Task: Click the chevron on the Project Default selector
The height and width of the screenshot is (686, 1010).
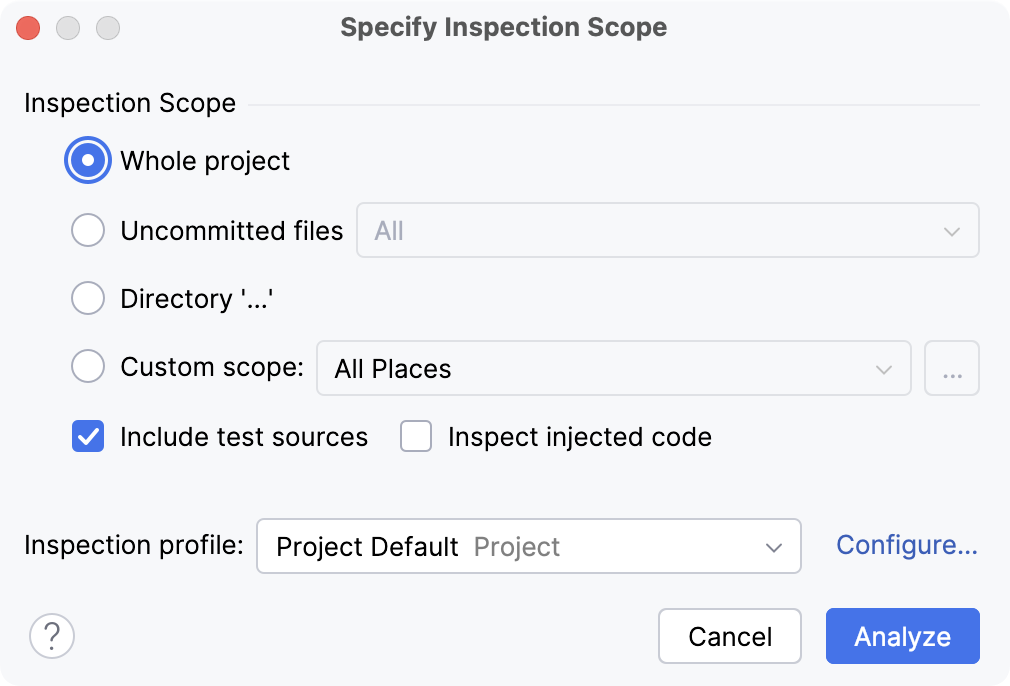Action: pyautogui.click(x=772, y=546)
